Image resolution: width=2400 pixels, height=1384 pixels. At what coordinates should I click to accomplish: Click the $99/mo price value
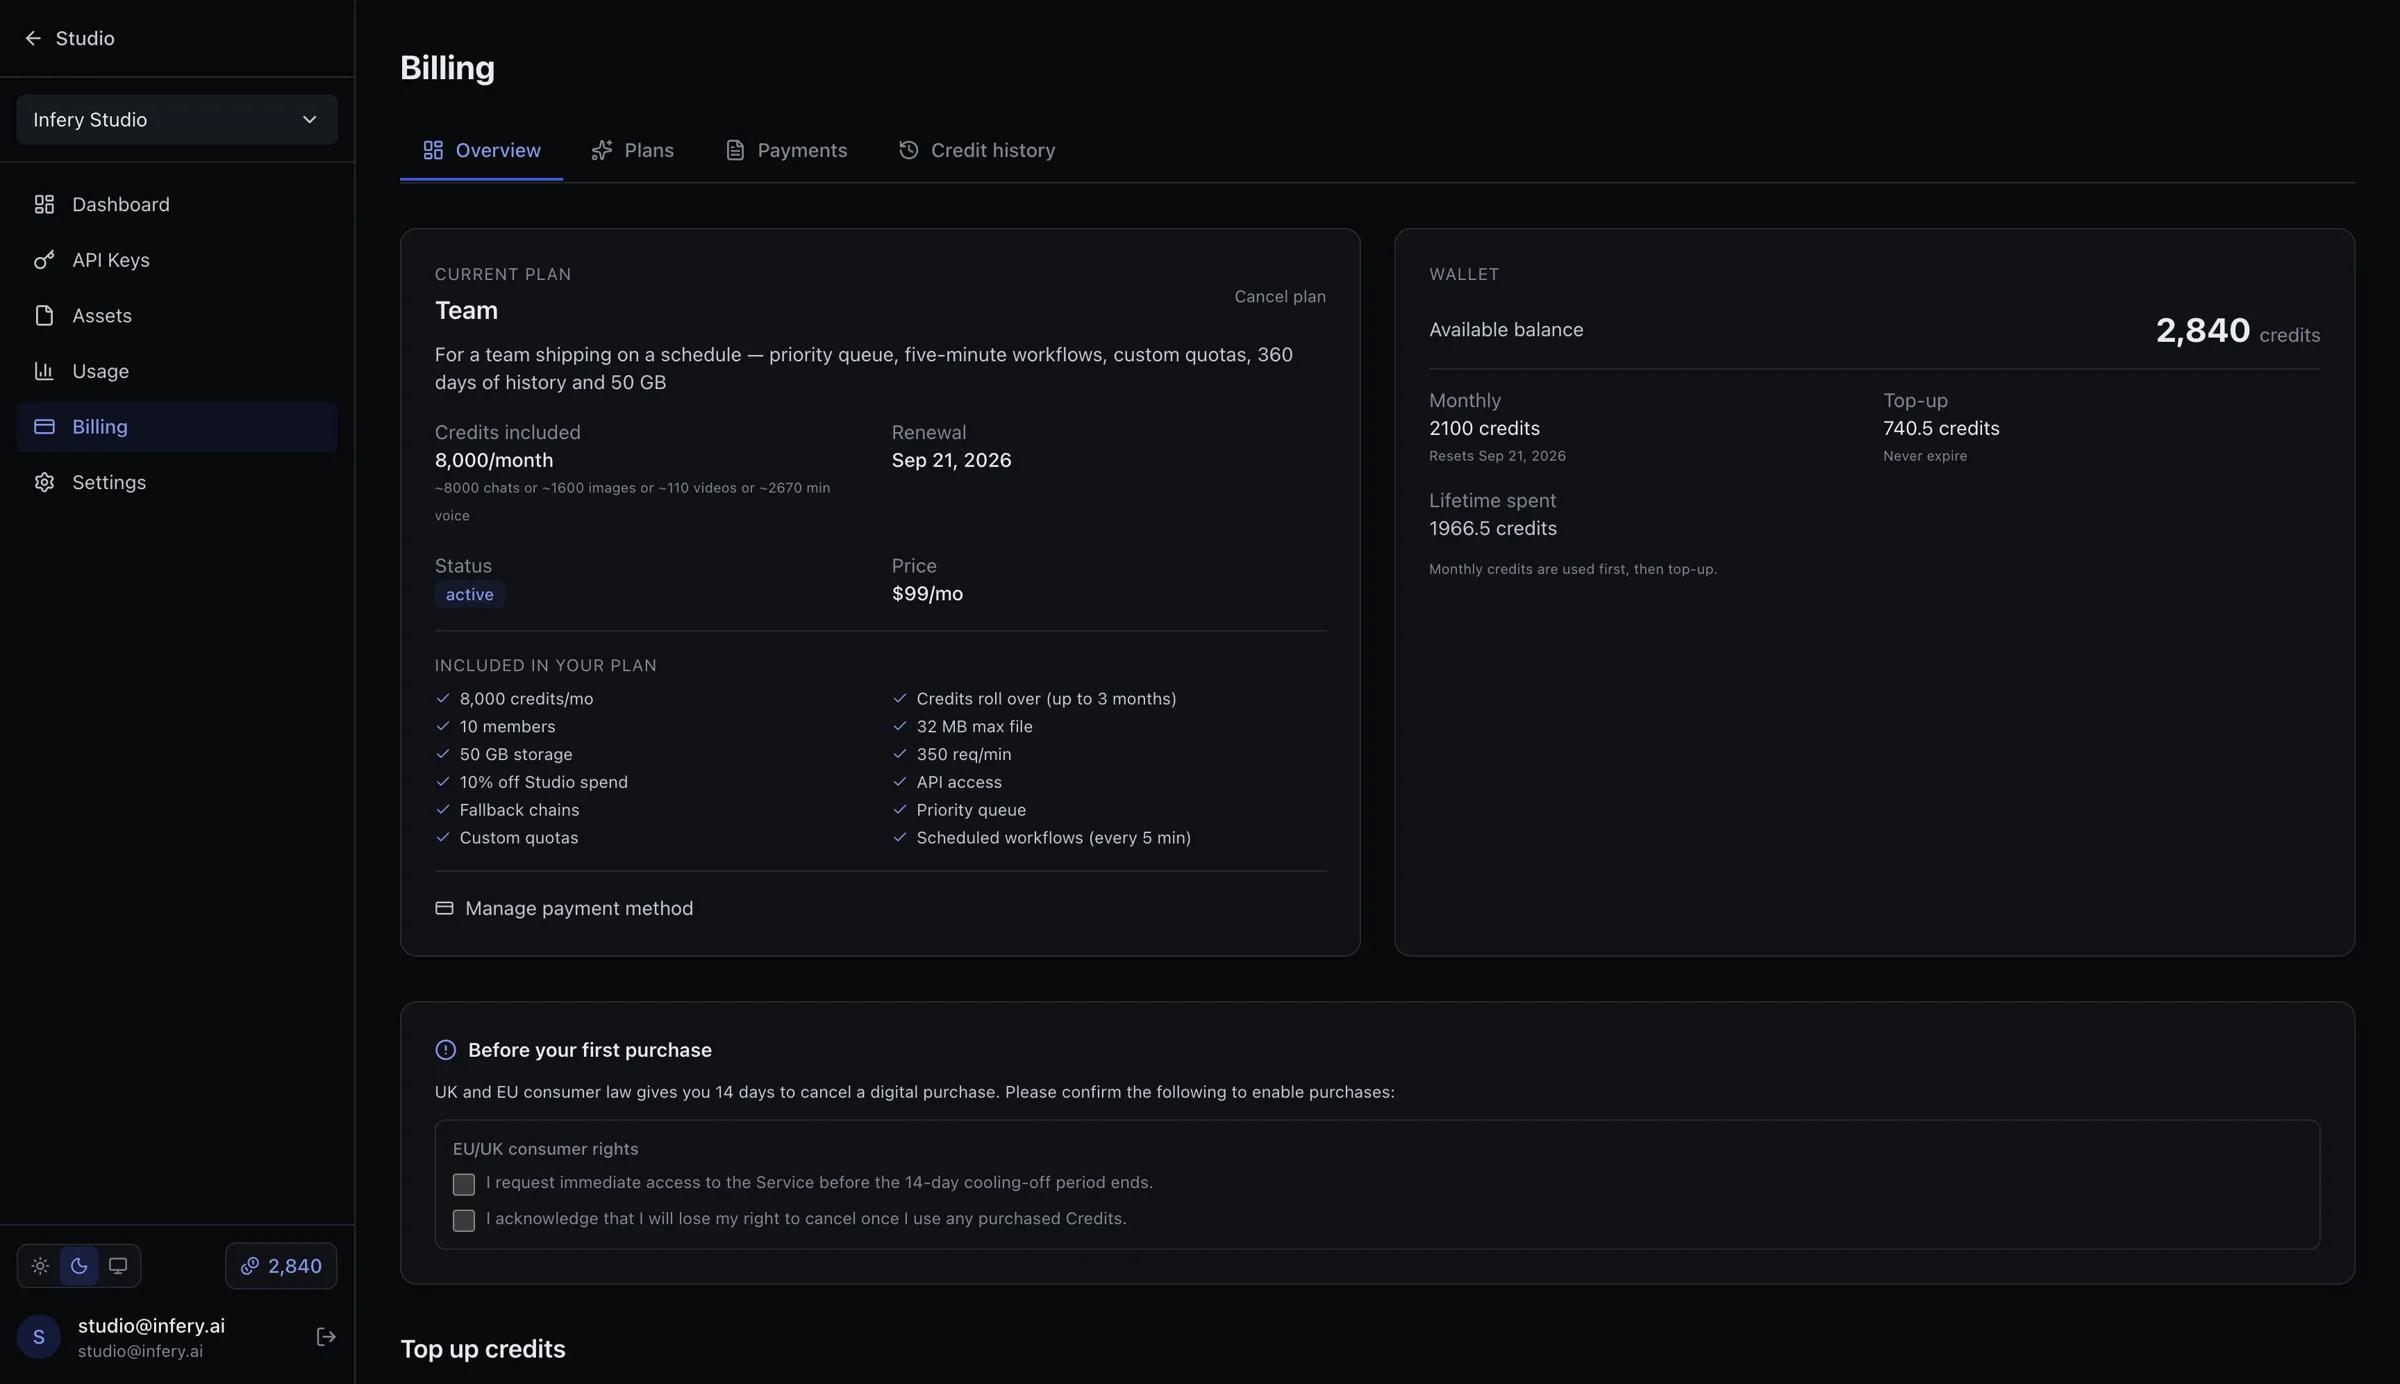pos(927,594)
